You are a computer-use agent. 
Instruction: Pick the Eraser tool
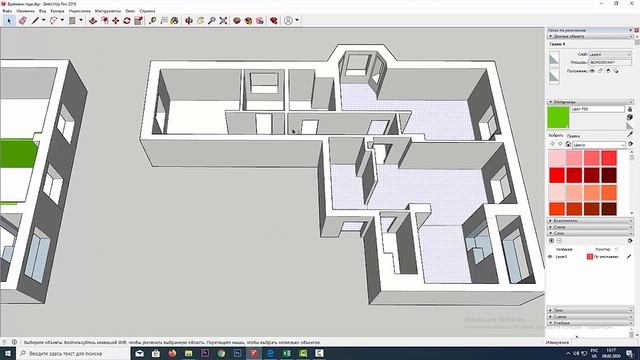[23, 20]
